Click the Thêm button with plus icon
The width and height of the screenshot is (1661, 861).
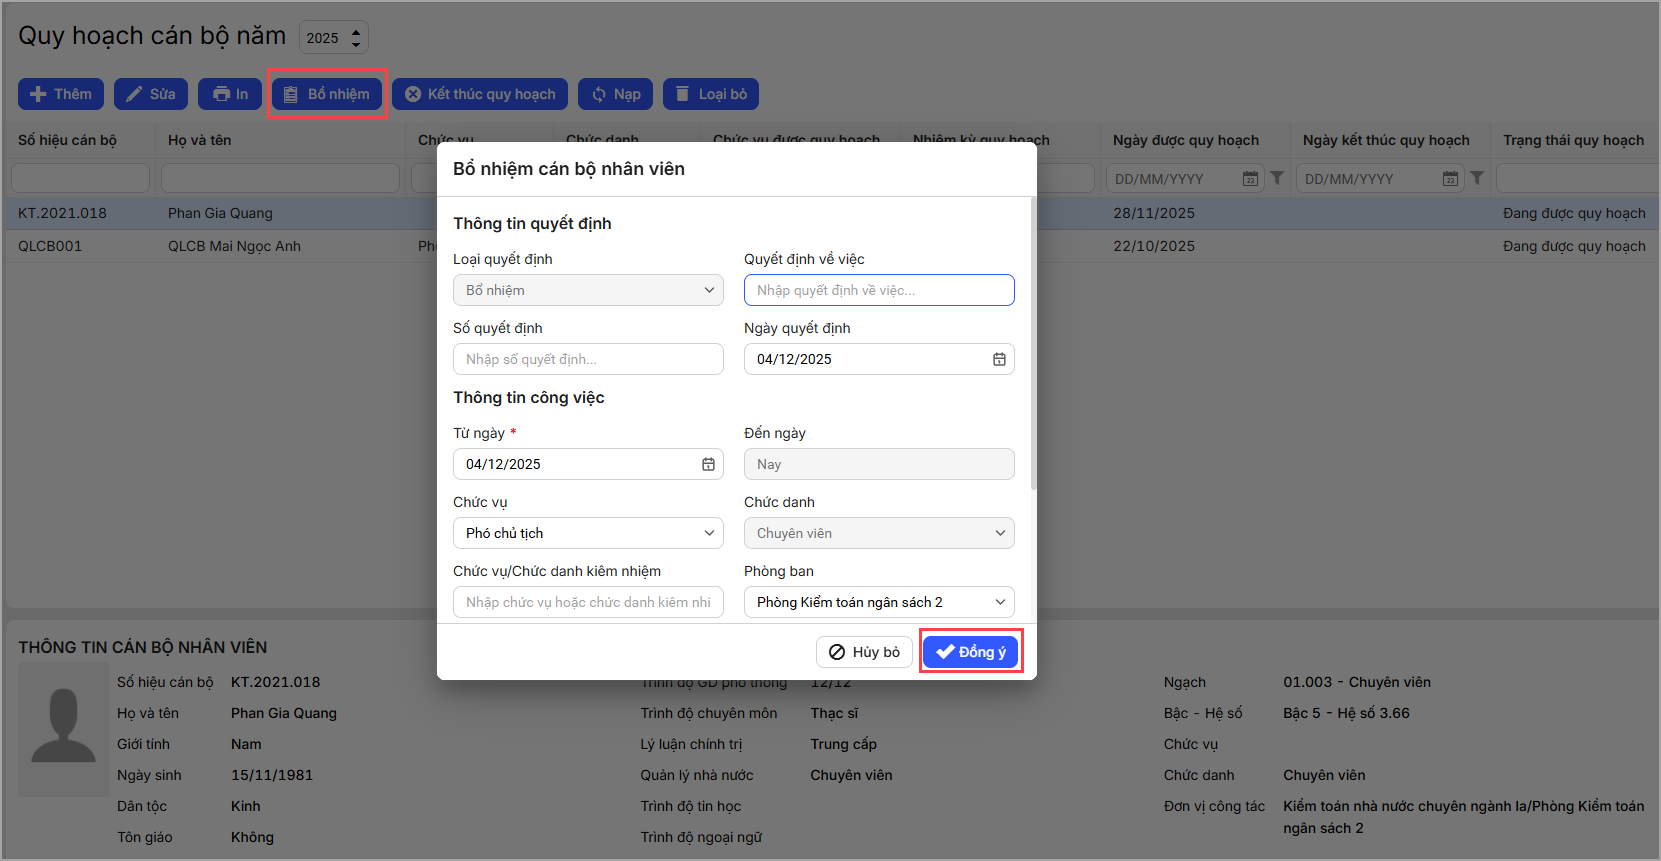point(60,94)
